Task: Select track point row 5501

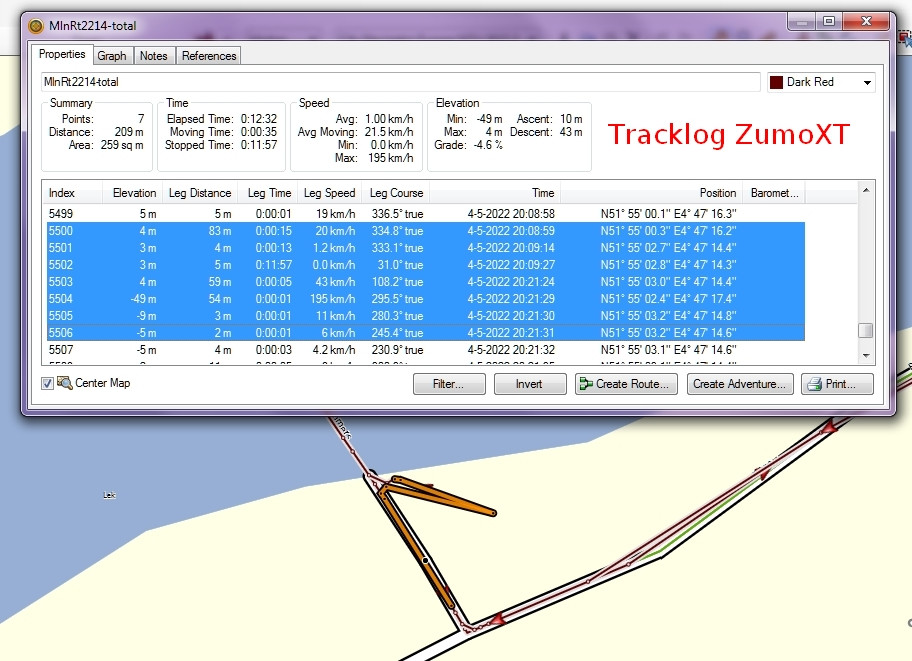Action: pos(425,247)
